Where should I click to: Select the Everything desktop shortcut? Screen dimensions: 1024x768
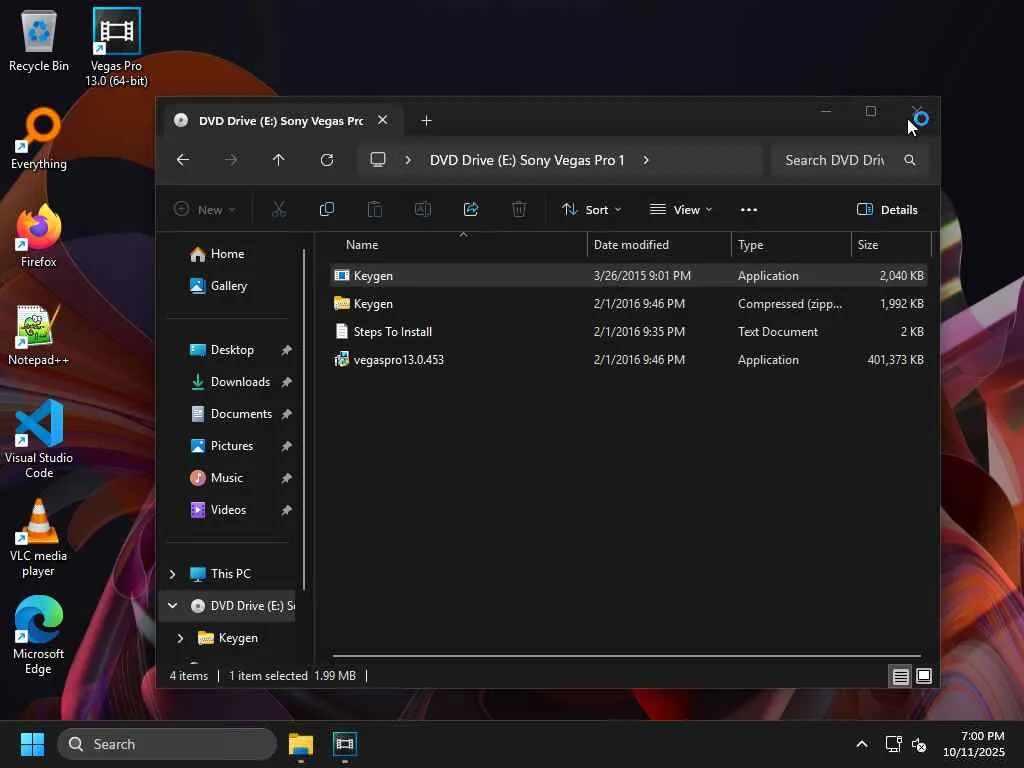(39, 138)
